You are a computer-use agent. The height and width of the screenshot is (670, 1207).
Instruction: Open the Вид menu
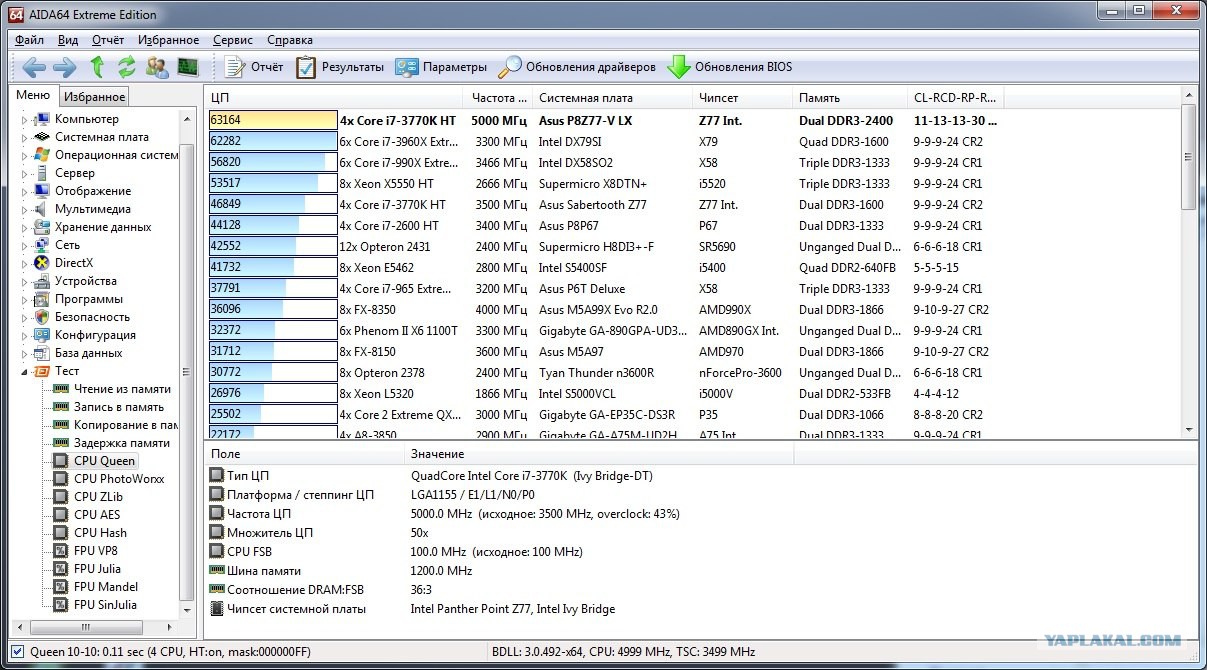click(x=68, y=40)
